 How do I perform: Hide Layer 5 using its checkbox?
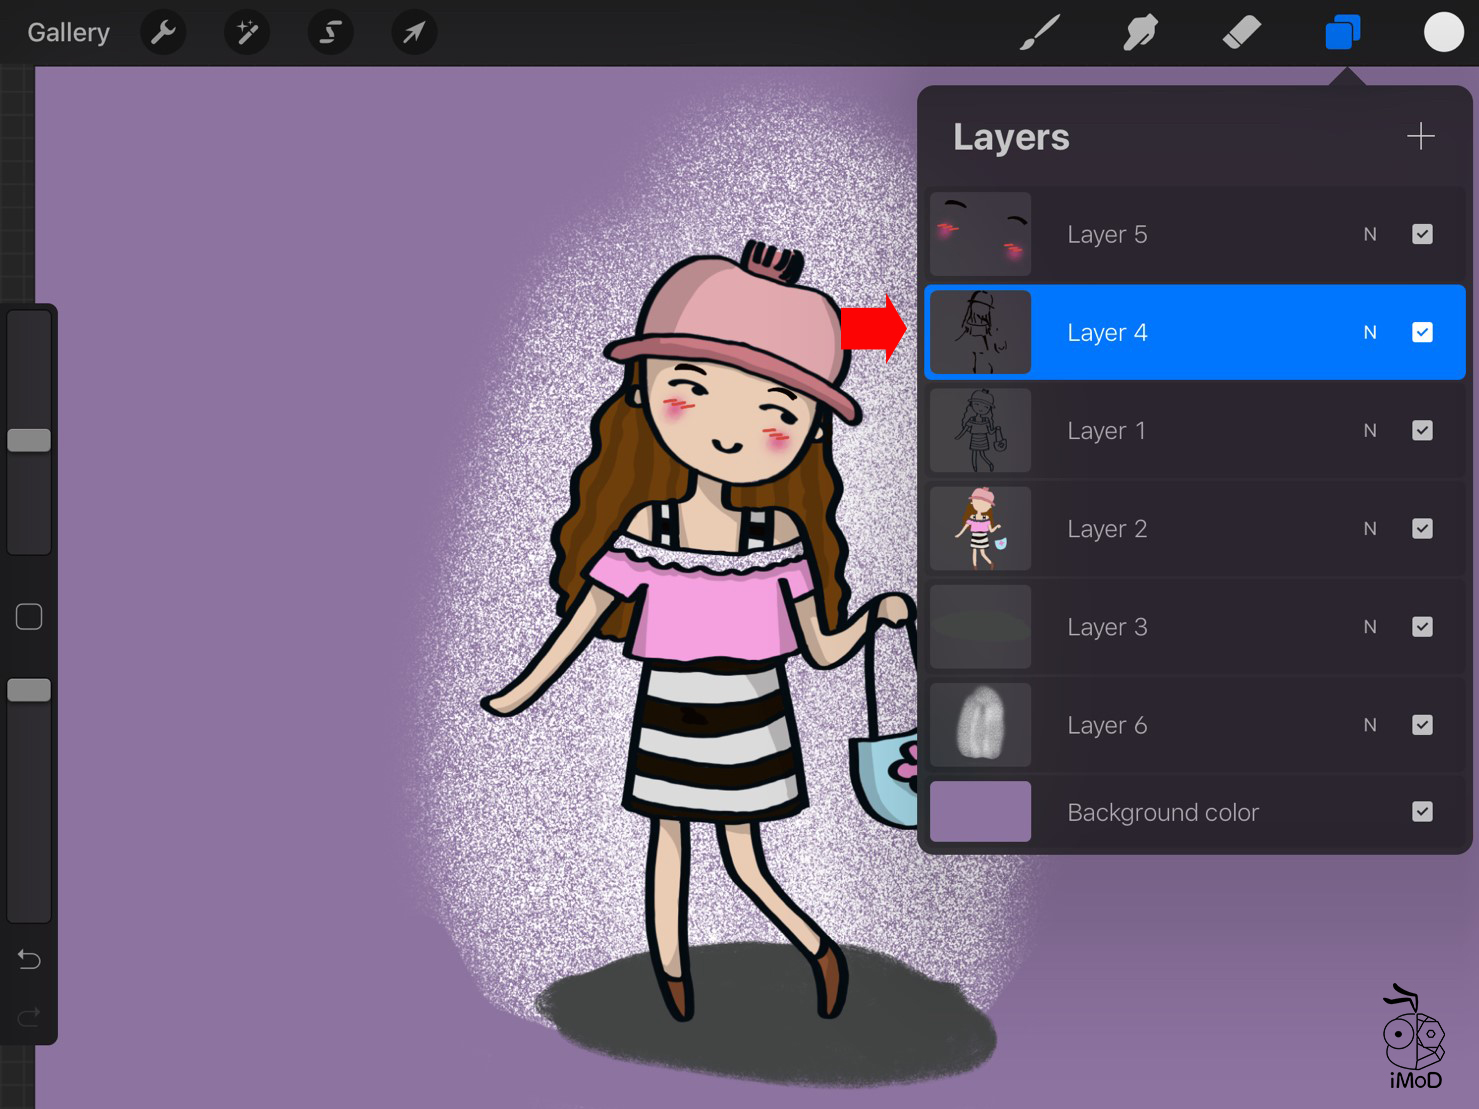[1422, 234]
